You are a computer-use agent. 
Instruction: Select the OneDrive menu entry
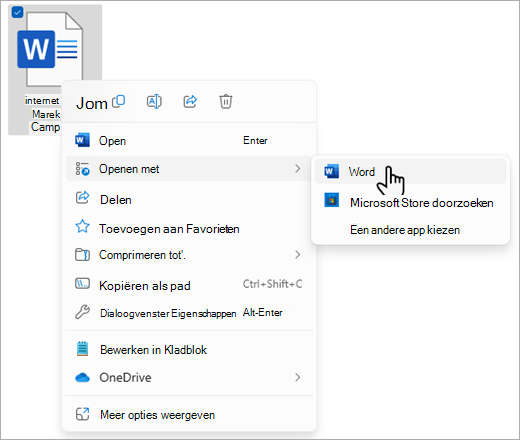point(189,377)
